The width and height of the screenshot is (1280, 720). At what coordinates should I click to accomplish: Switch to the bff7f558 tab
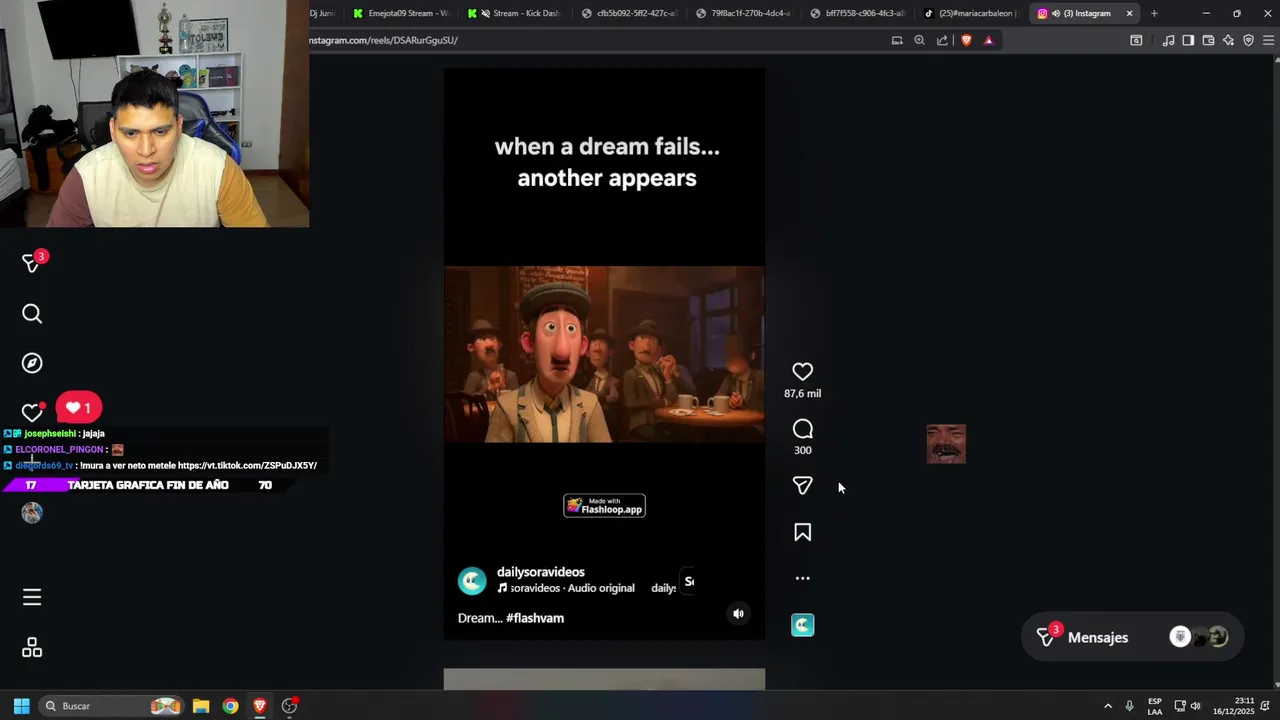(x=858, y=13)
